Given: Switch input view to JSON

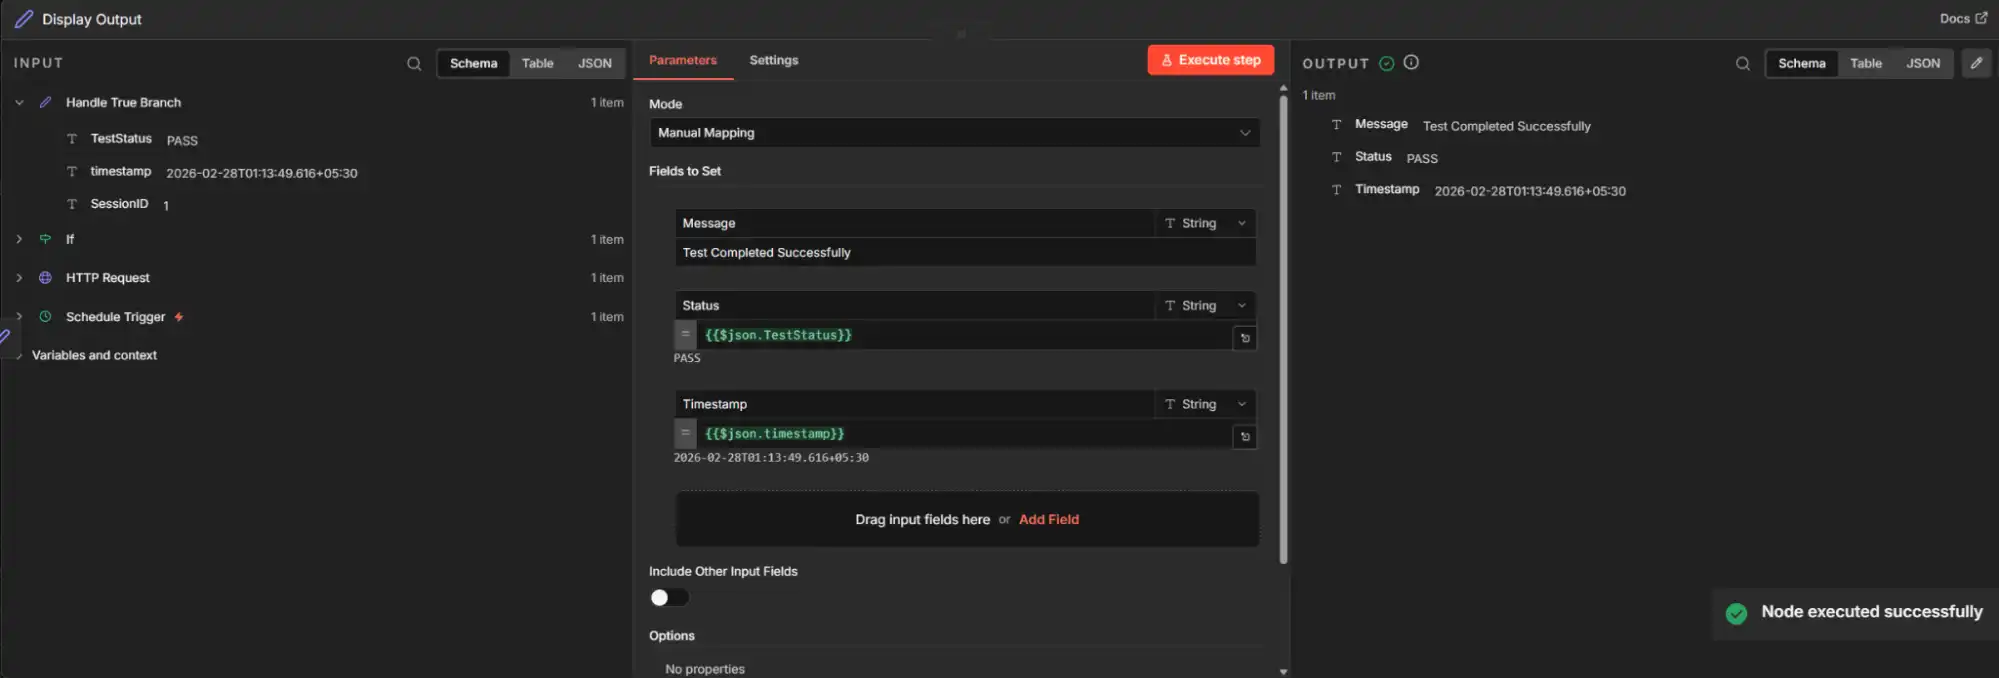Looking at the screenshot, I should pos(594,63).
